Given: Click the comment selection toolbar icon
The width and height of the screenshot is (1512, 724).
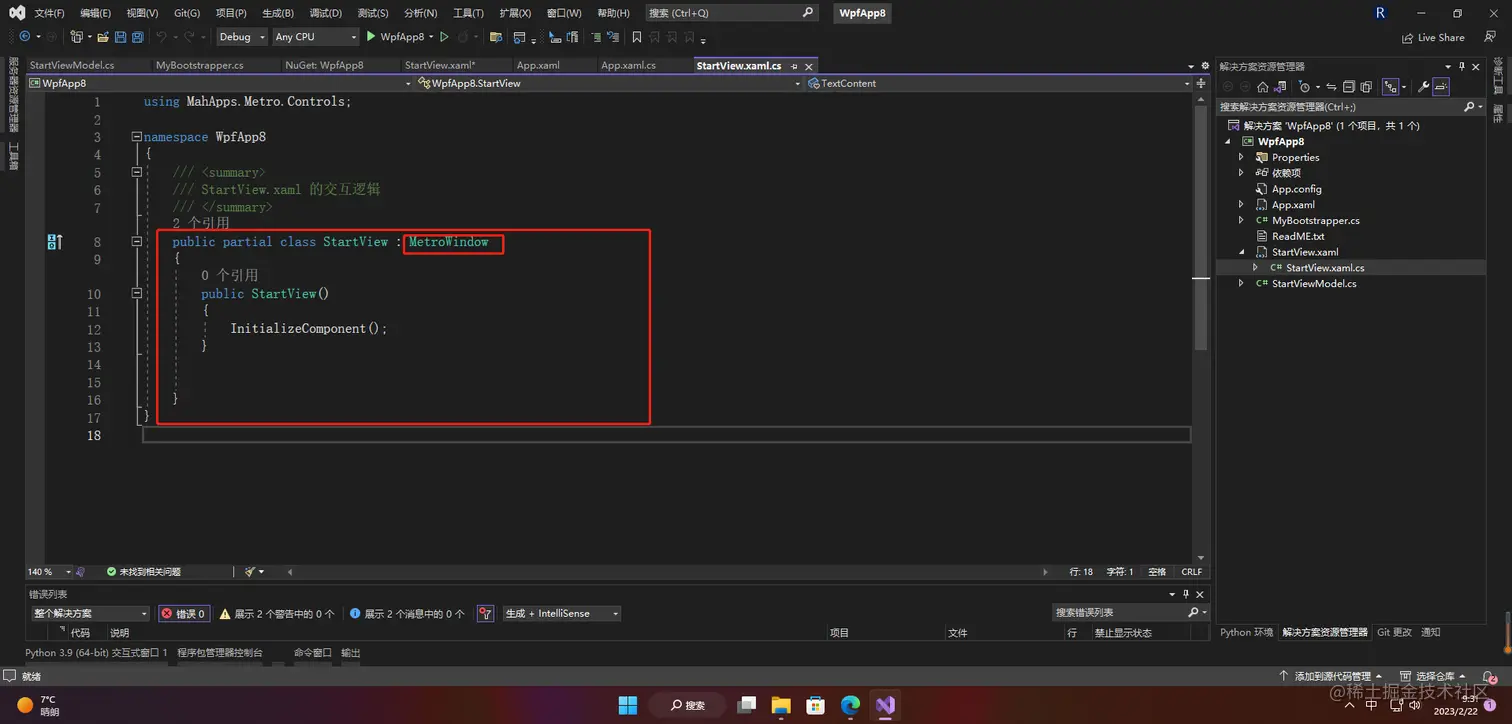Looking at the screenshot, I should point(596,37).
